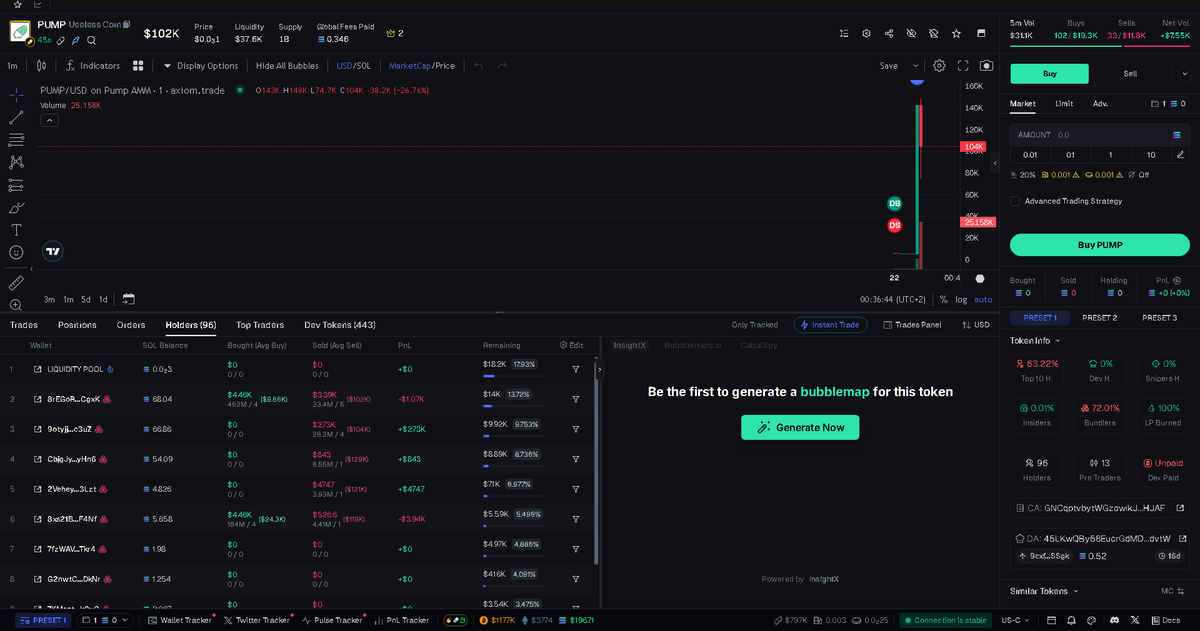Select the ruler measure tool
The height and width of the screenshot is (631, 1200).
(x=16, y=283)
